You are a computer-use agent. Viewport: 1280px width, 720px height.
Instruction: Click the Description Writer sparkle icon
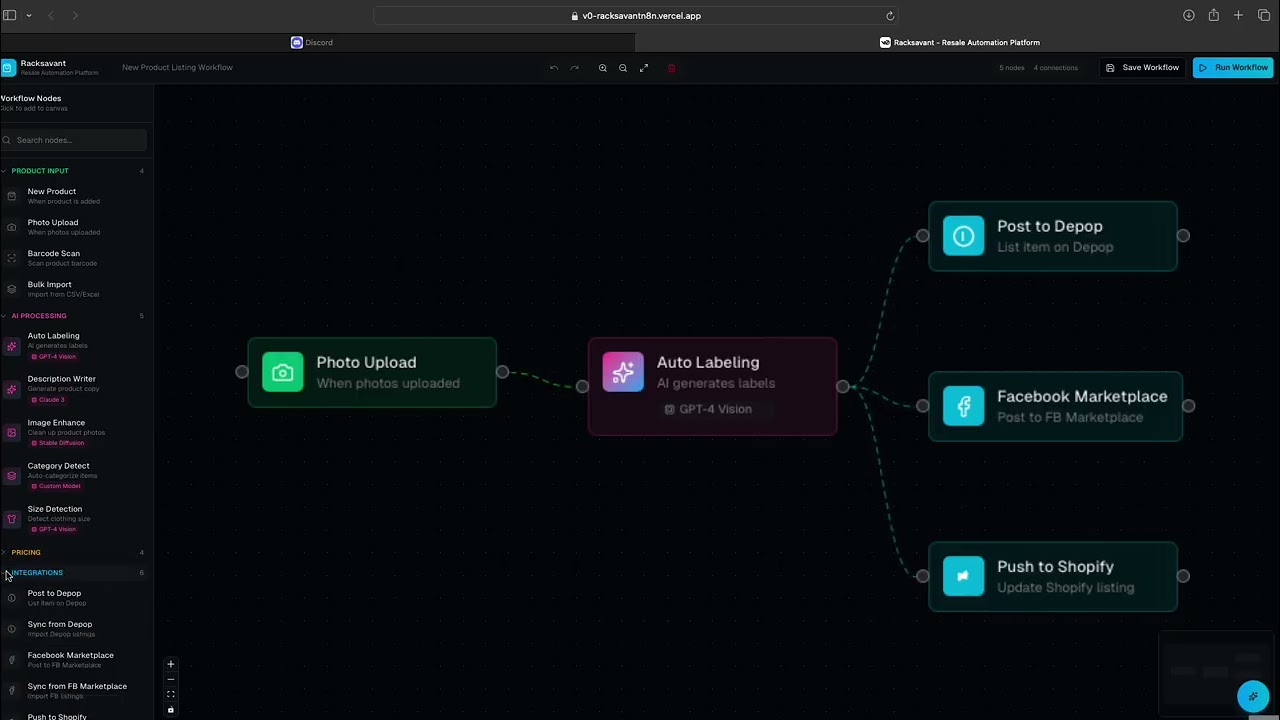(x=12, y=389)
